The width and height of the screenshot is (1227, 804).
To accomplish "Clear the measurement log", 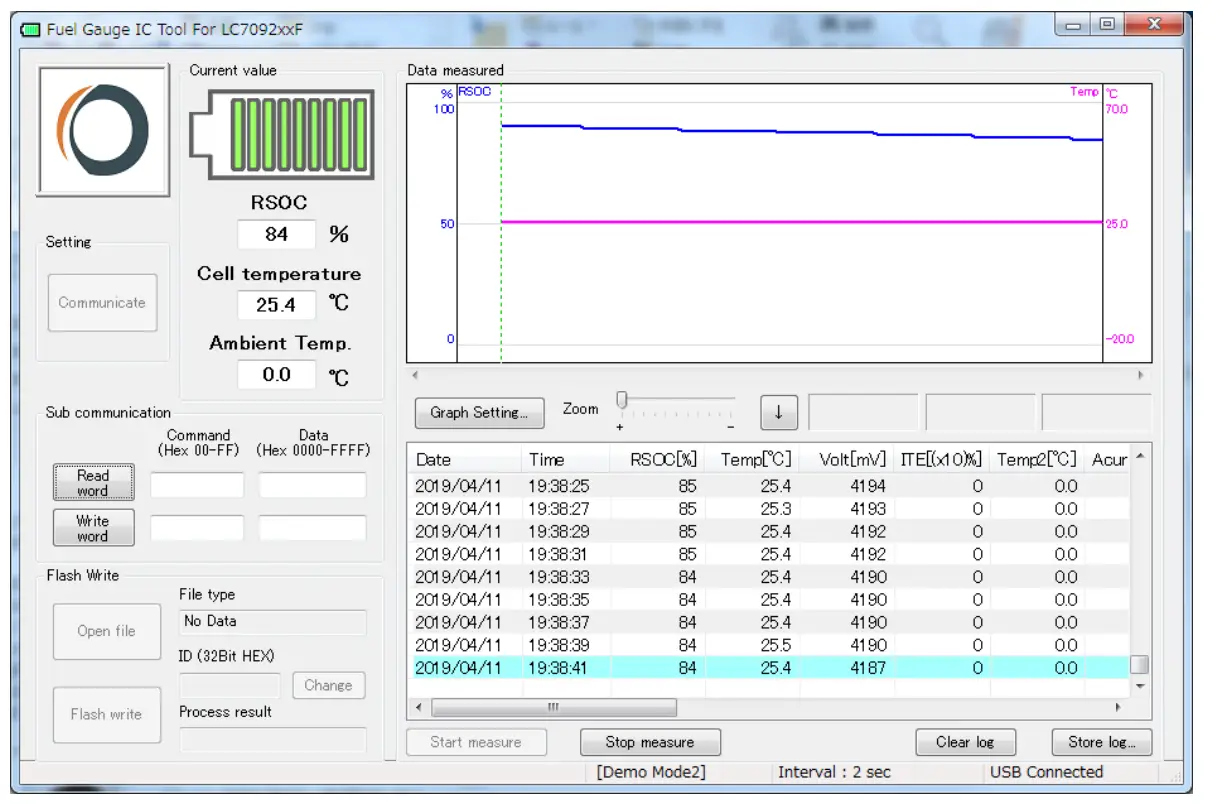I will 964,742.
